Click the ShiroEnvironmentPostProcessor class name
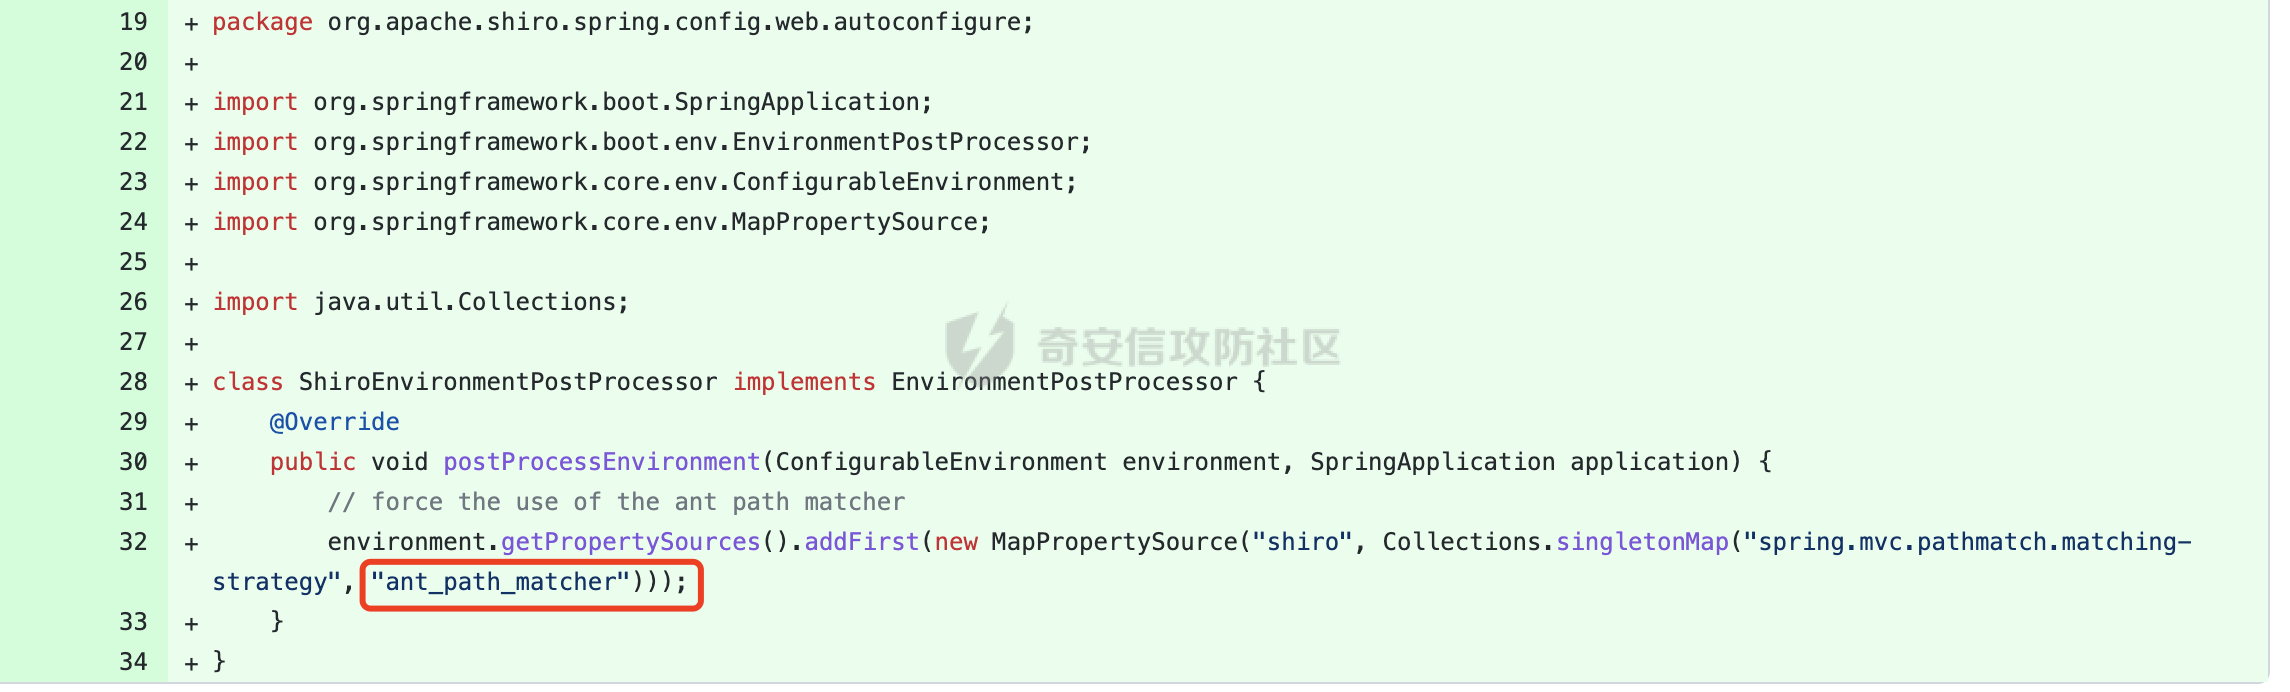2290x692 pixels. click(508, 382)
